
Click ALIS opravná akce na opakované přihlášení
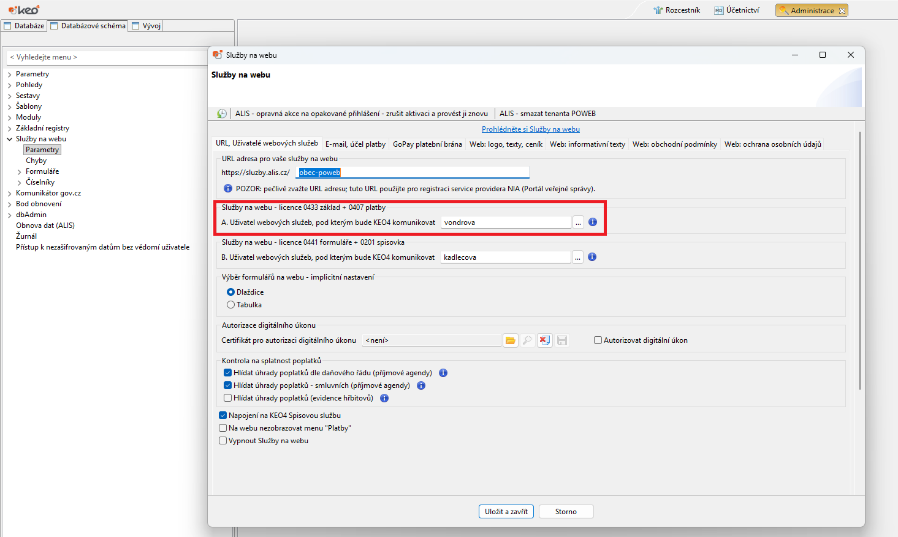[x=361, y=113]
